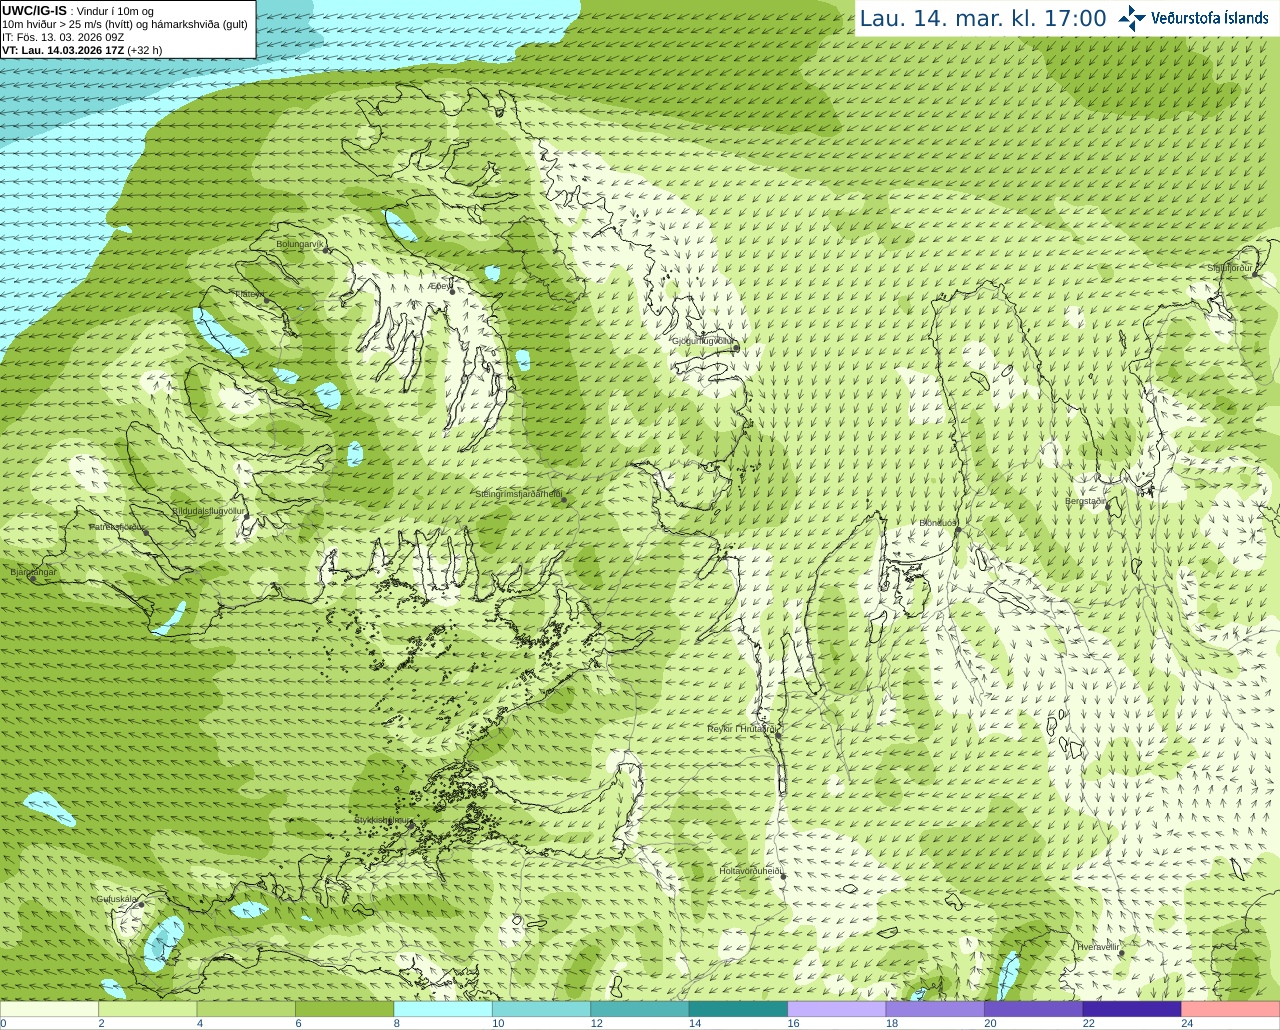The width and height of the screenshot is (1280, 1030).
Task: Click the Stykkishólmur station label
Action: [x=382, y=820]
